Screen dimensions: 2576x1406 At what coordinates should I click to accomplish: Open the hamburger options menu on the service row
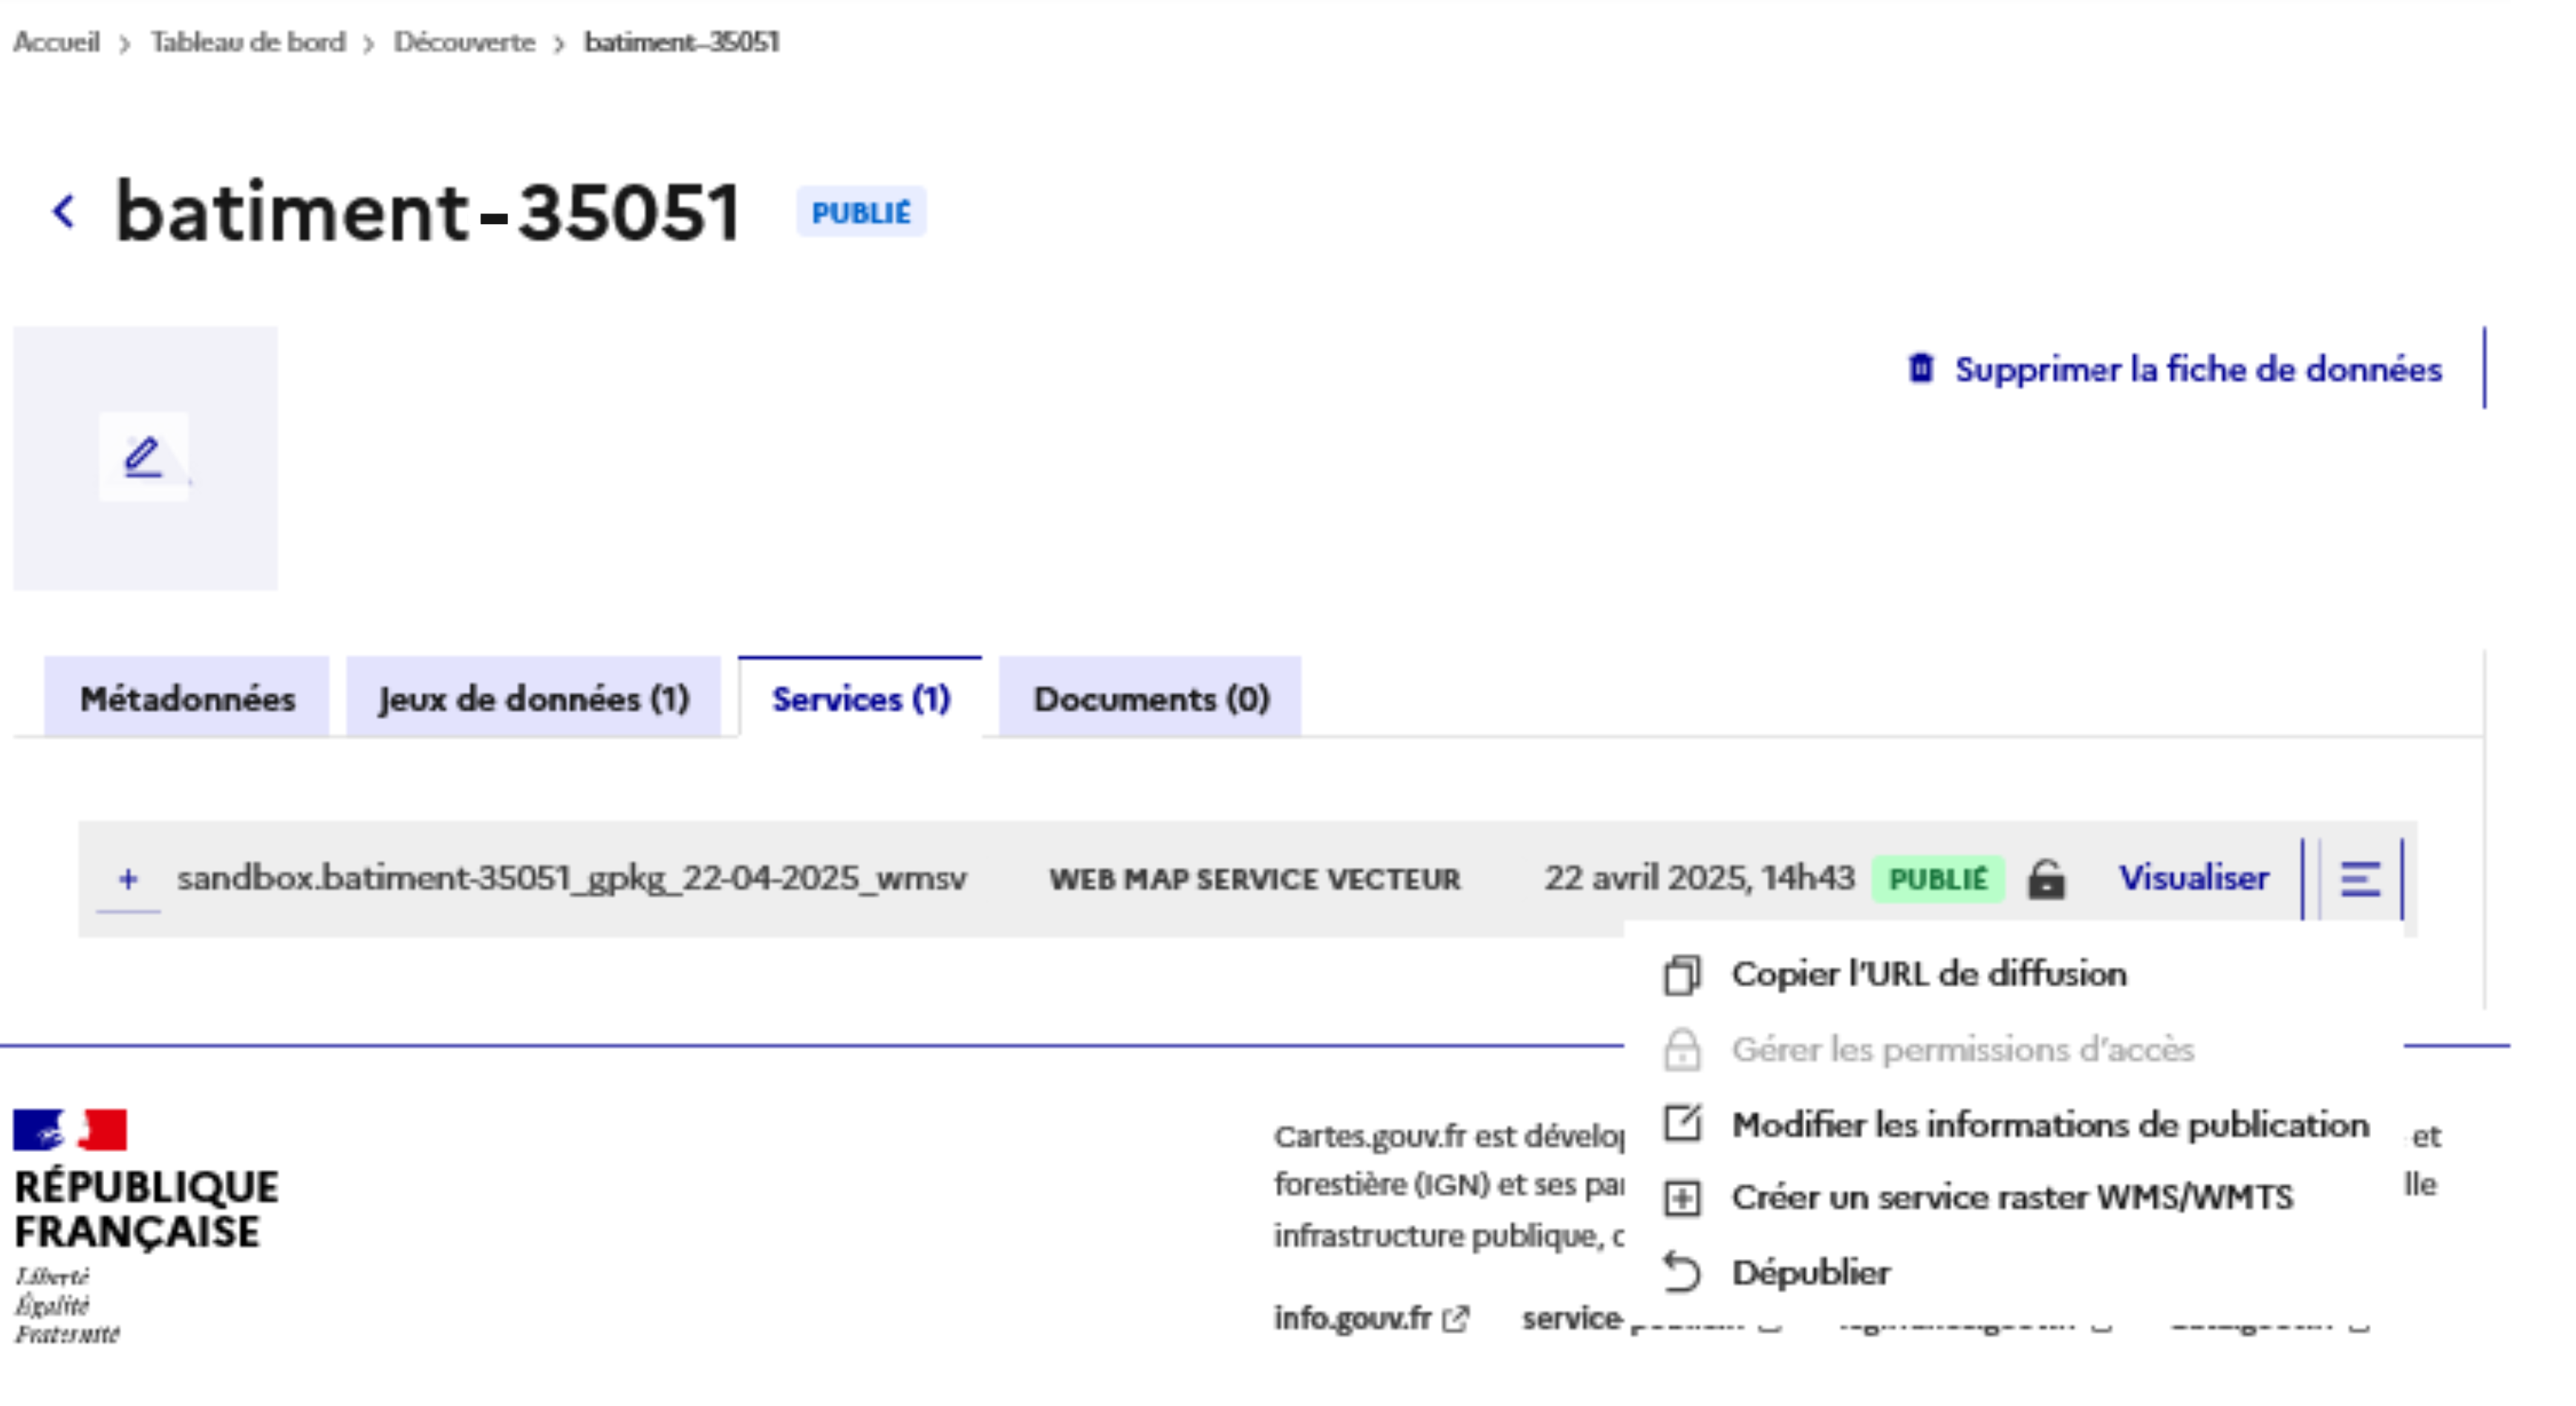coord(2360,879)
